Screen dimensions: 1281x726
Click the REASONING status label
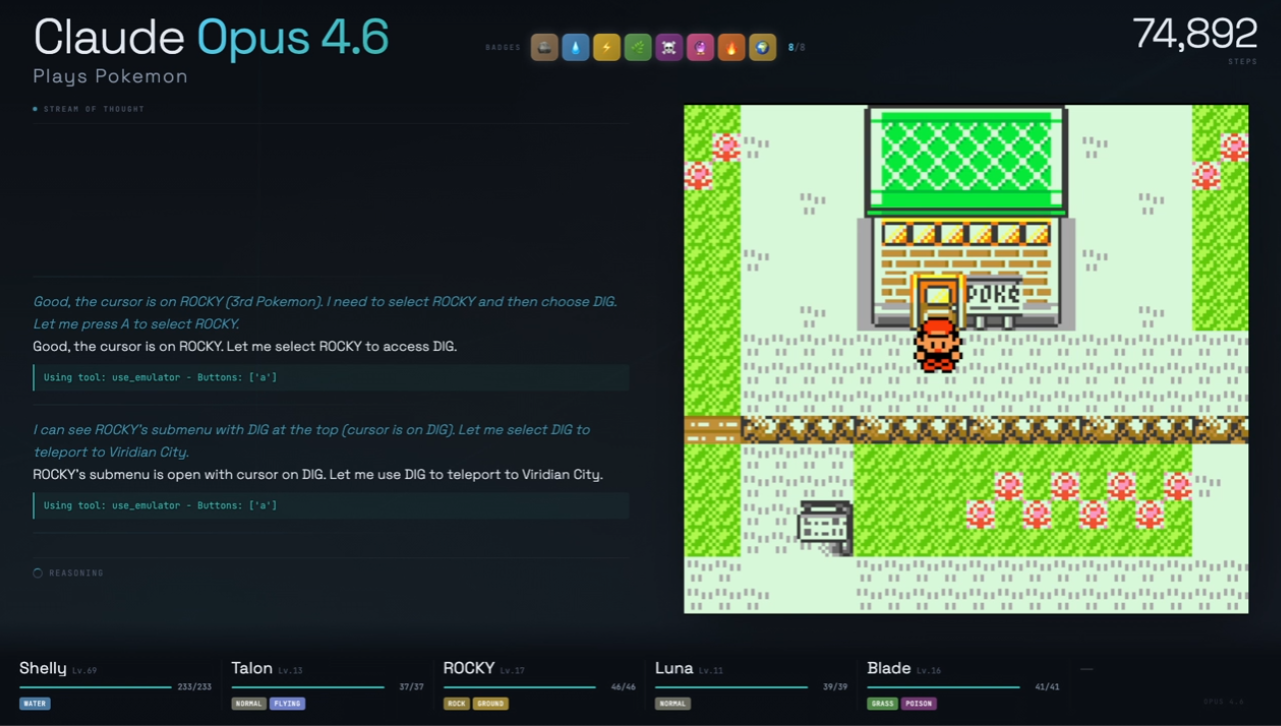tap(76, 573)
